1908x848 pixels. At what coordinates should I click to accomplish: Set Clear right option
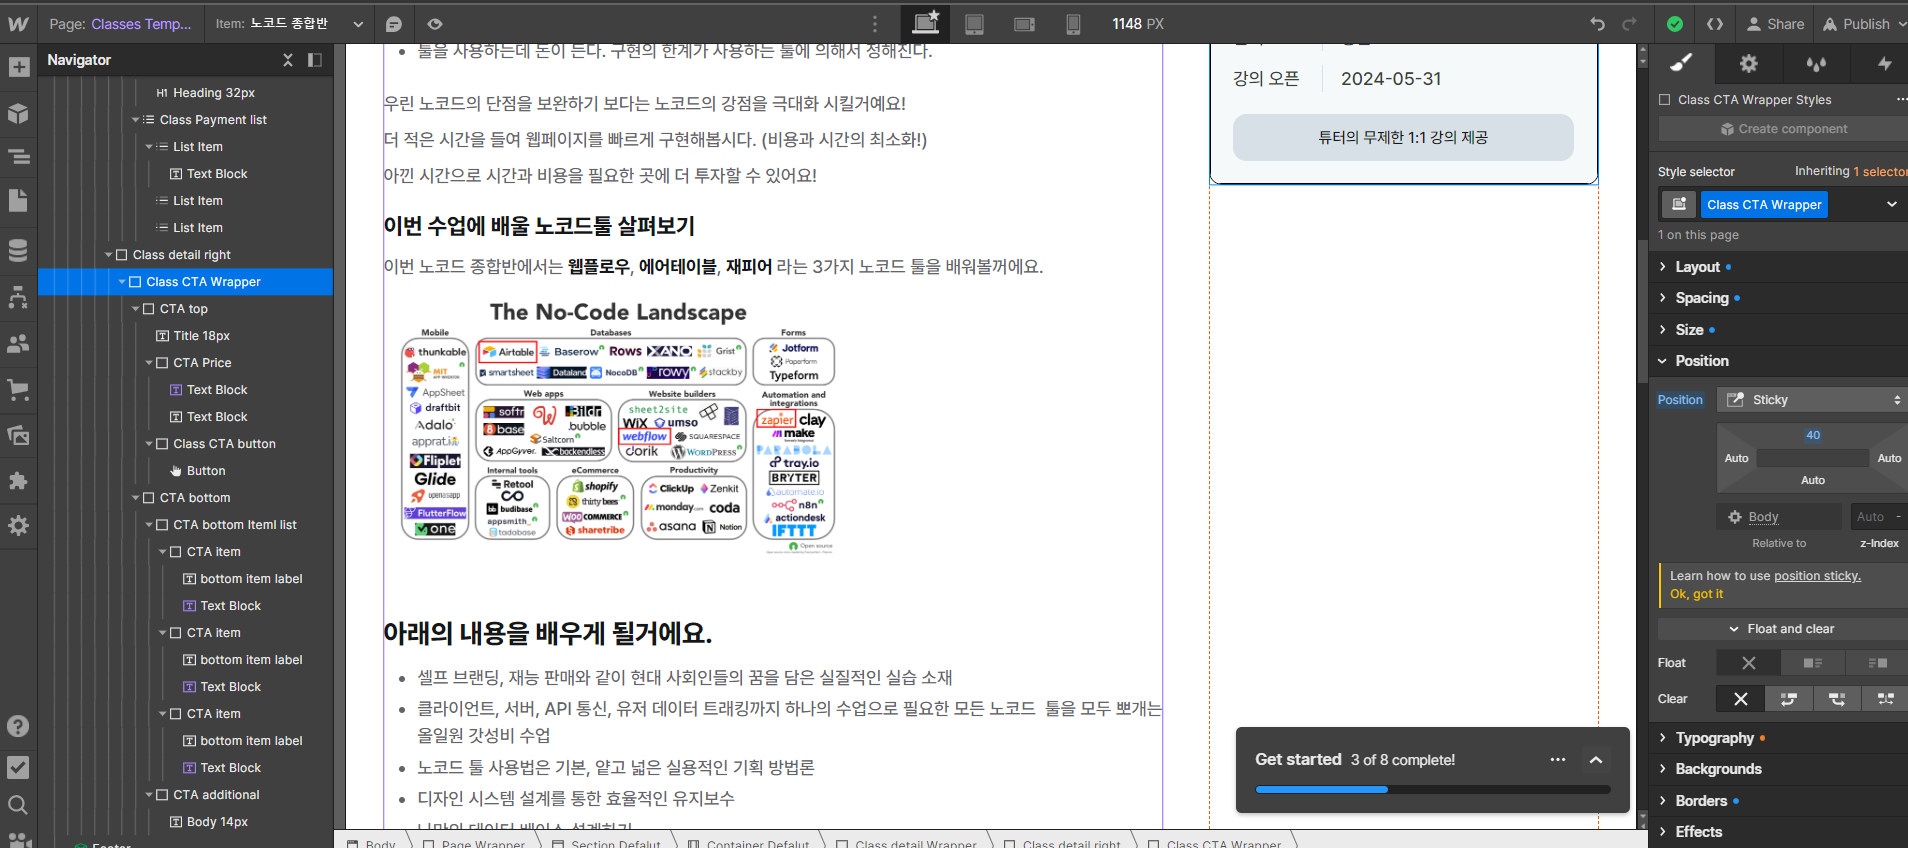tap(1837, 699)
